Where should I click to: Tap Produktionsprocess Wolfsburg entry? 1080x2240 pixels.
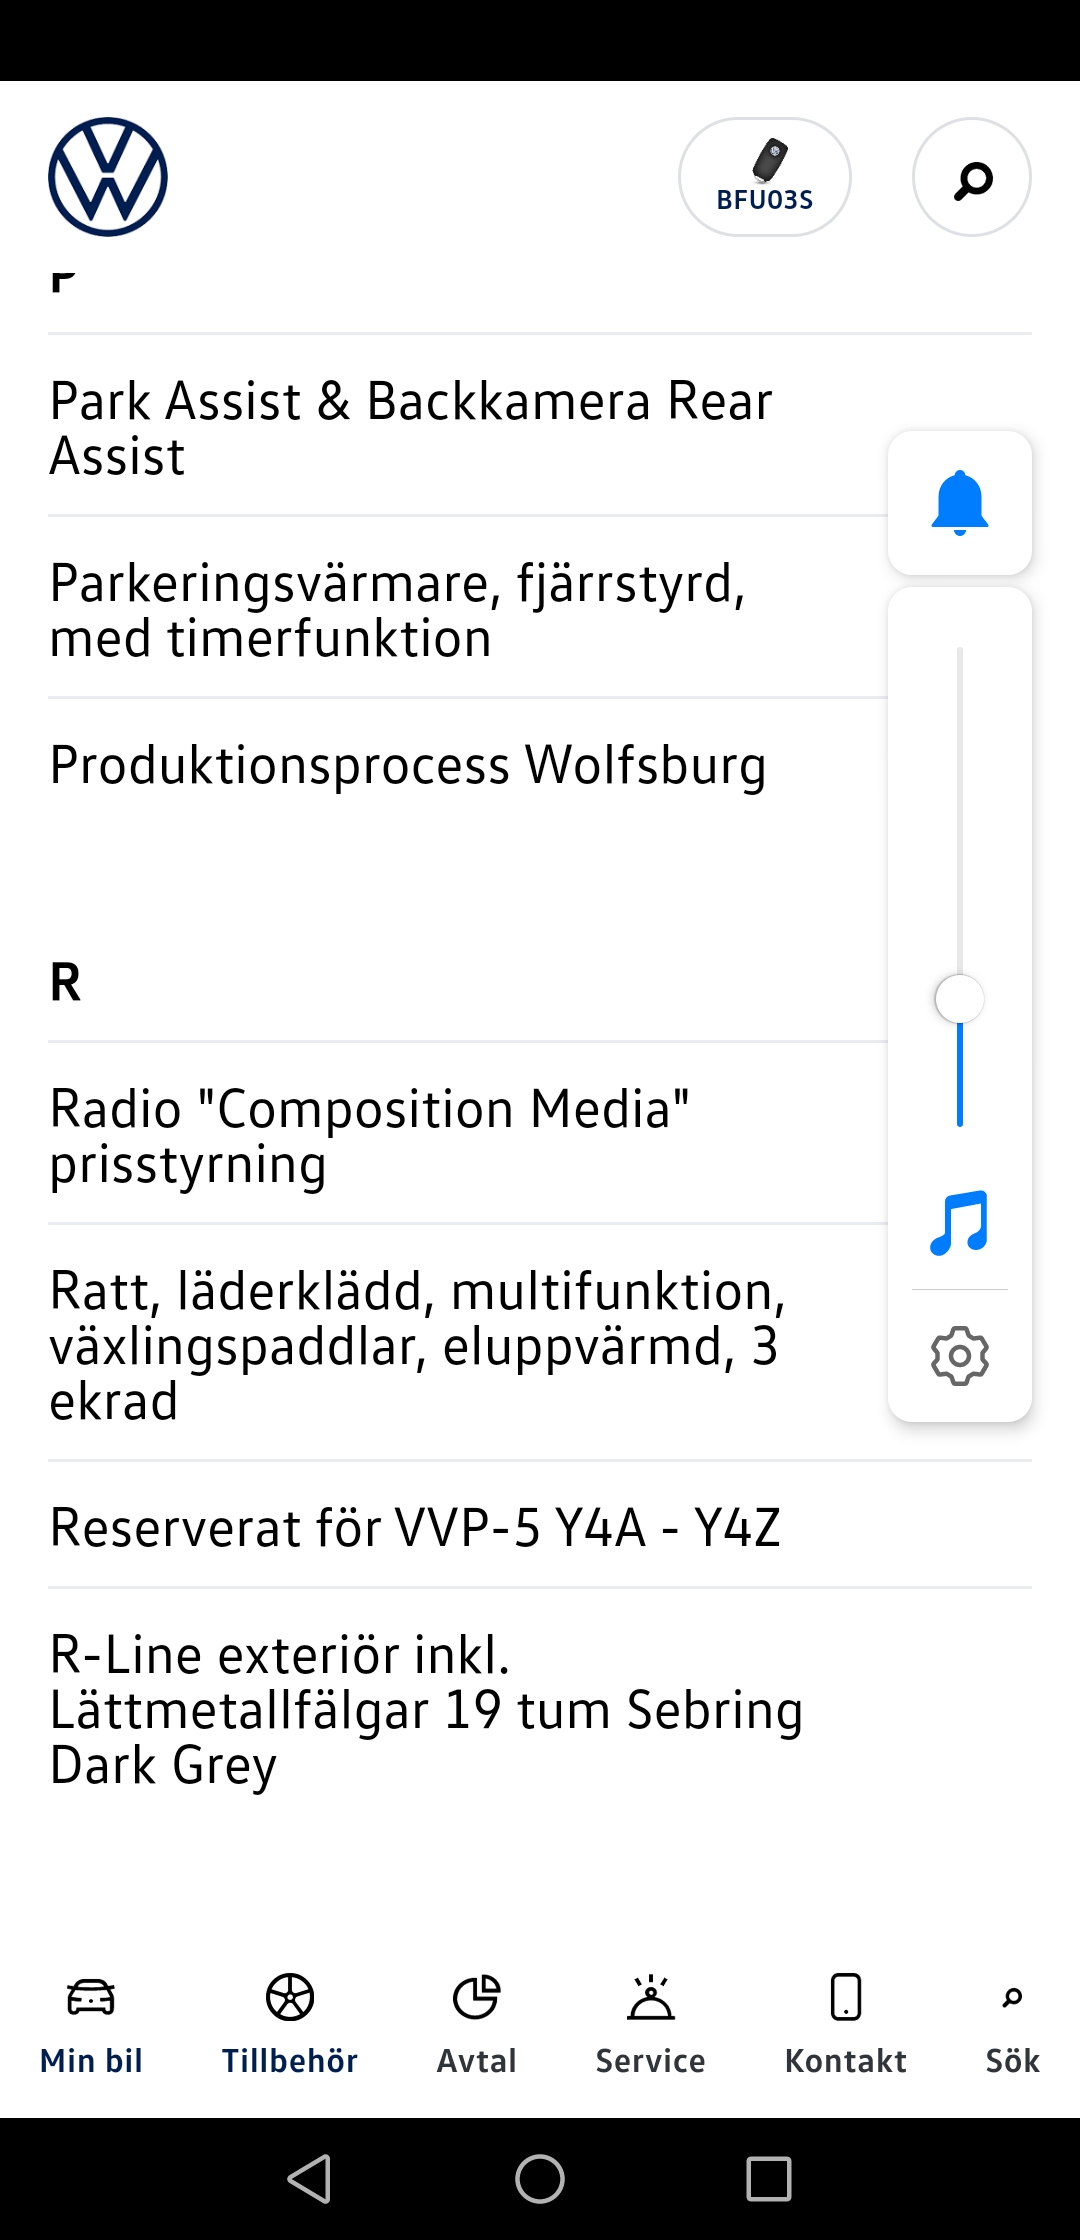click(x=408, y=765)
